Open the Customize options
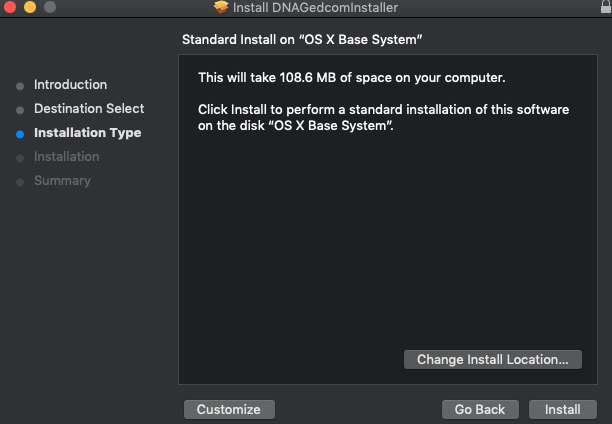Screen dimensions: 612x424 [228, 410]
